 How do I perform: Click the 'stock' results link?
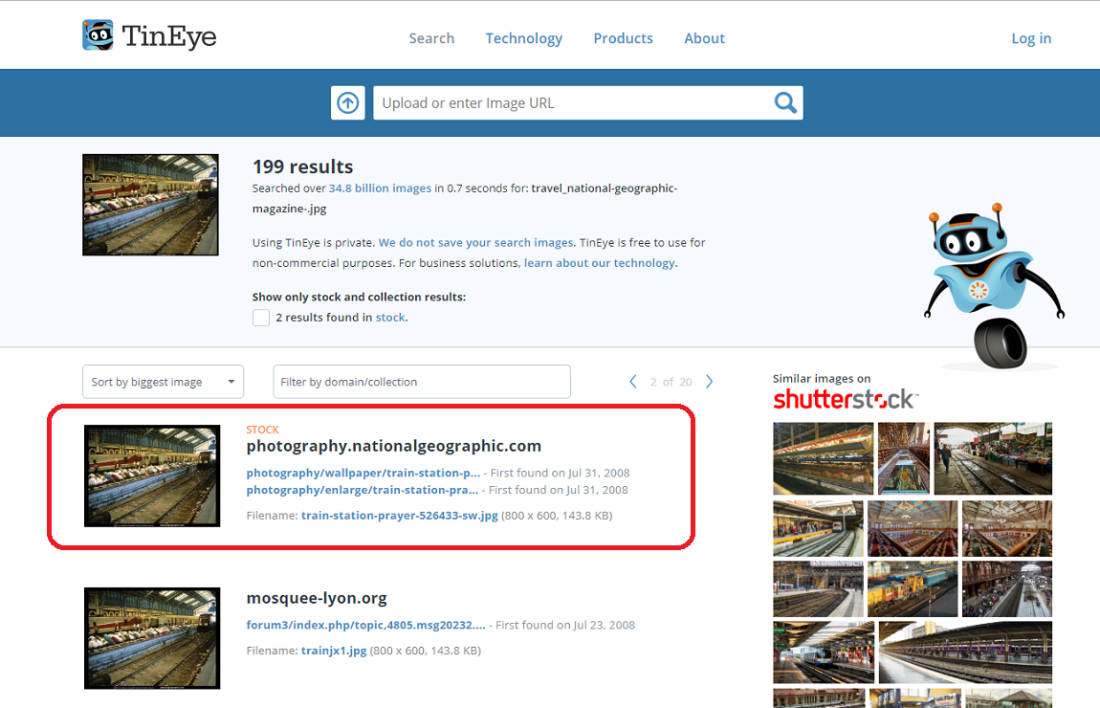[391, 318]
